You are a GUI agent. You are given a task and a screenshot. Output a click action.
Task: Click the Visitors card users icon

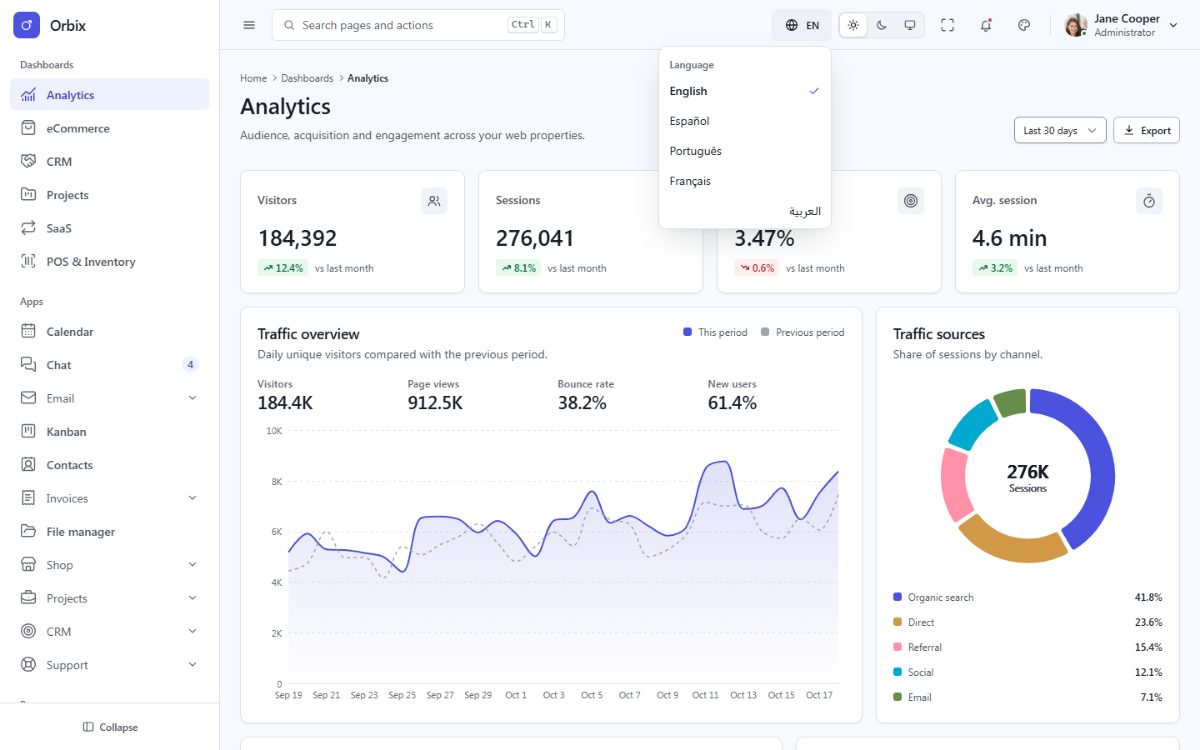[434, 201]
